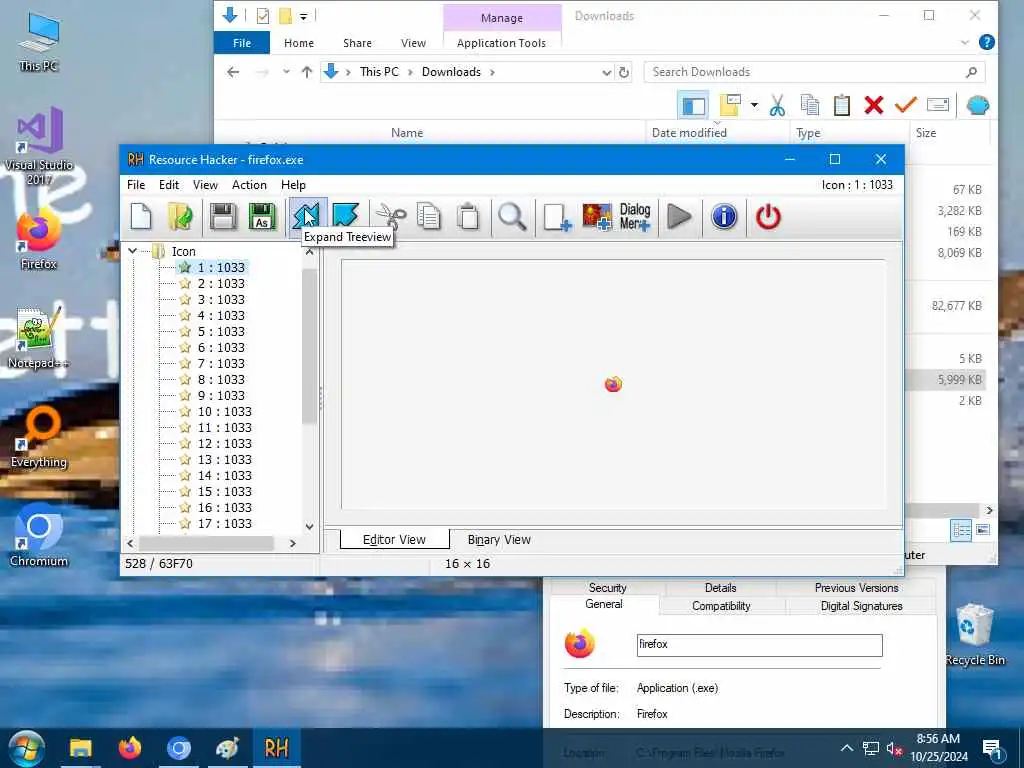Viewport: 1024px width, 768px height.
Task: Click the firefox name field in Properties
Action: (760, 645)
